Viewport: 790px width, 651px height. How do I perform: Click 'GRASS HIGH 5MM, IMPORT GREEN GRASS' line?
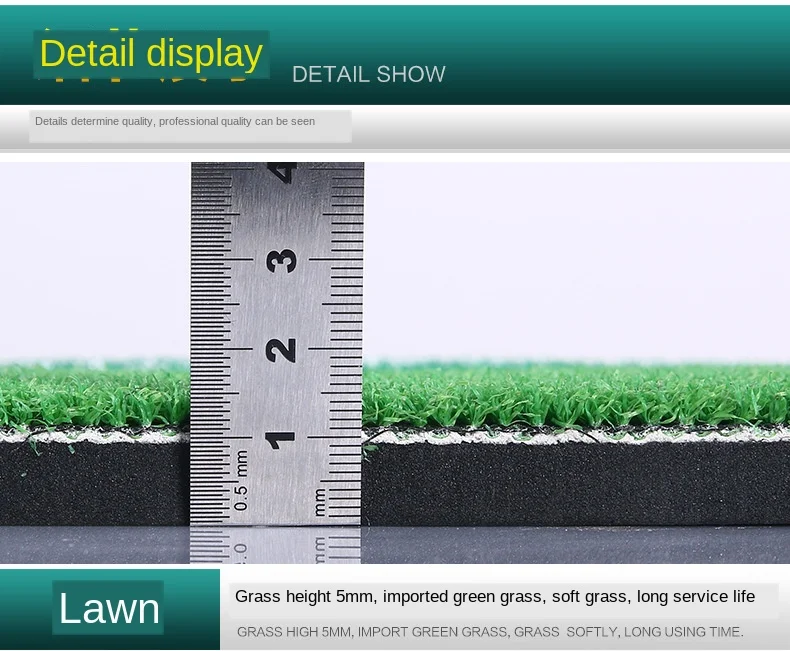(490, 632)
